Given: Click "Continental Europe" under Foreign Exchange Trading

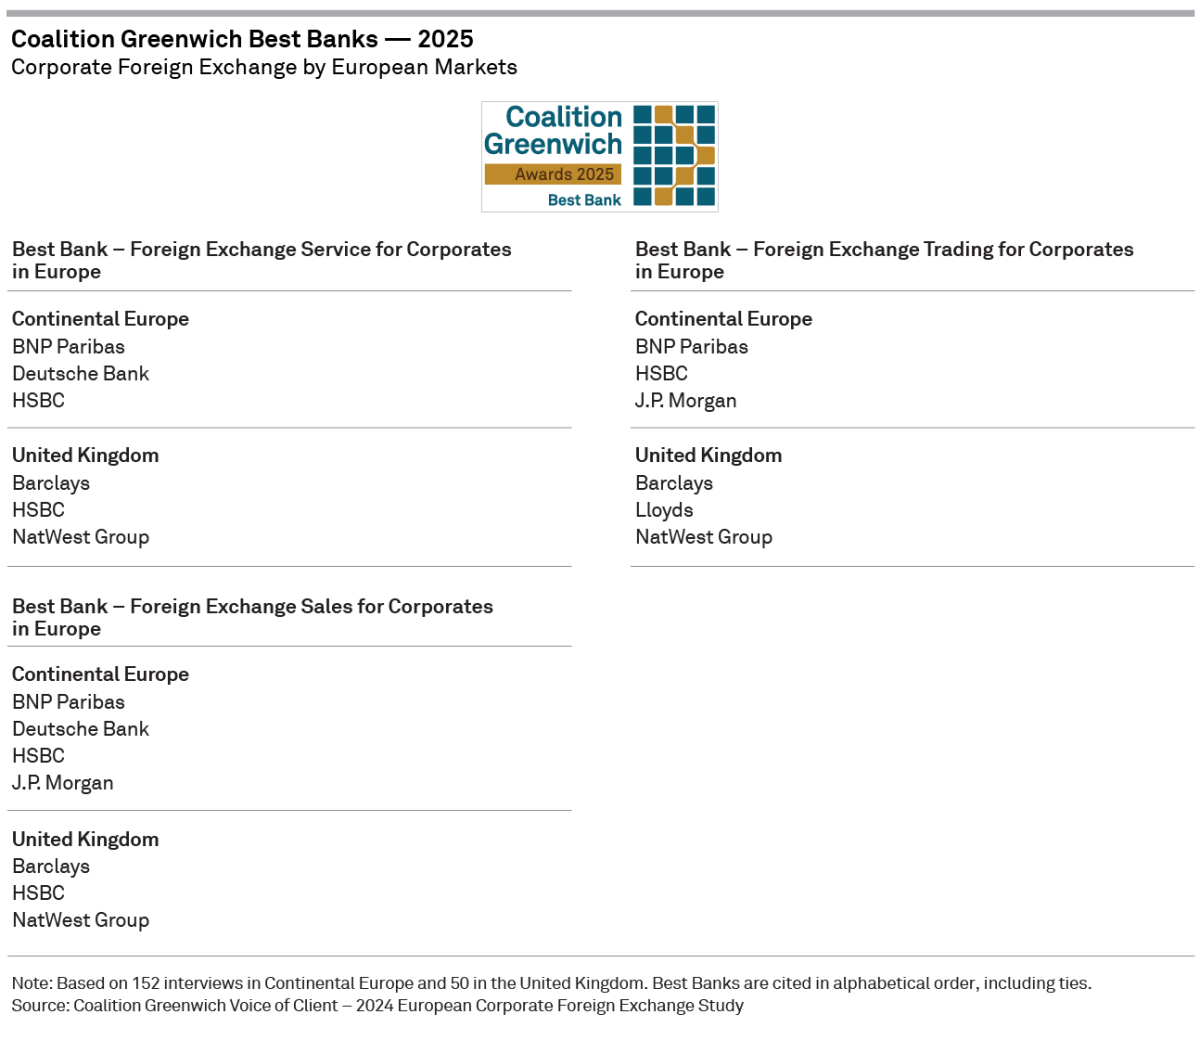Looking at the screenshot, I should click(723, 319).
